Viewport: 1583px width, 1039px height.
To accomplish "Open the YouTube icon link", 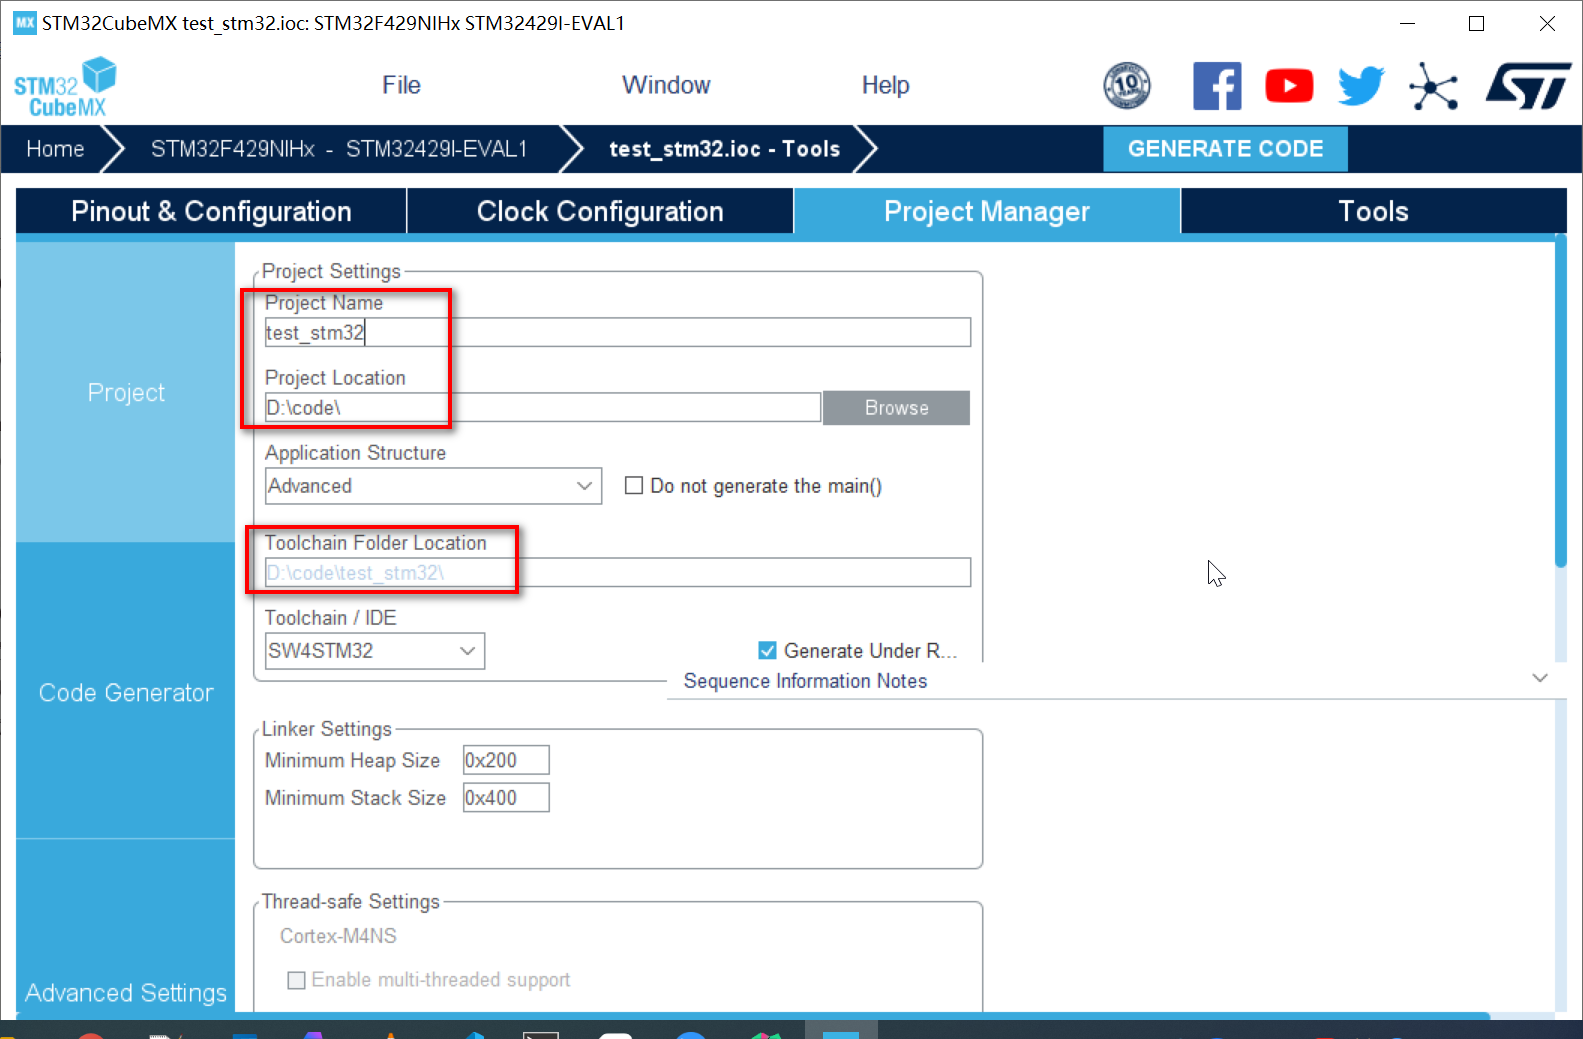I will (x=1289, y=86).
